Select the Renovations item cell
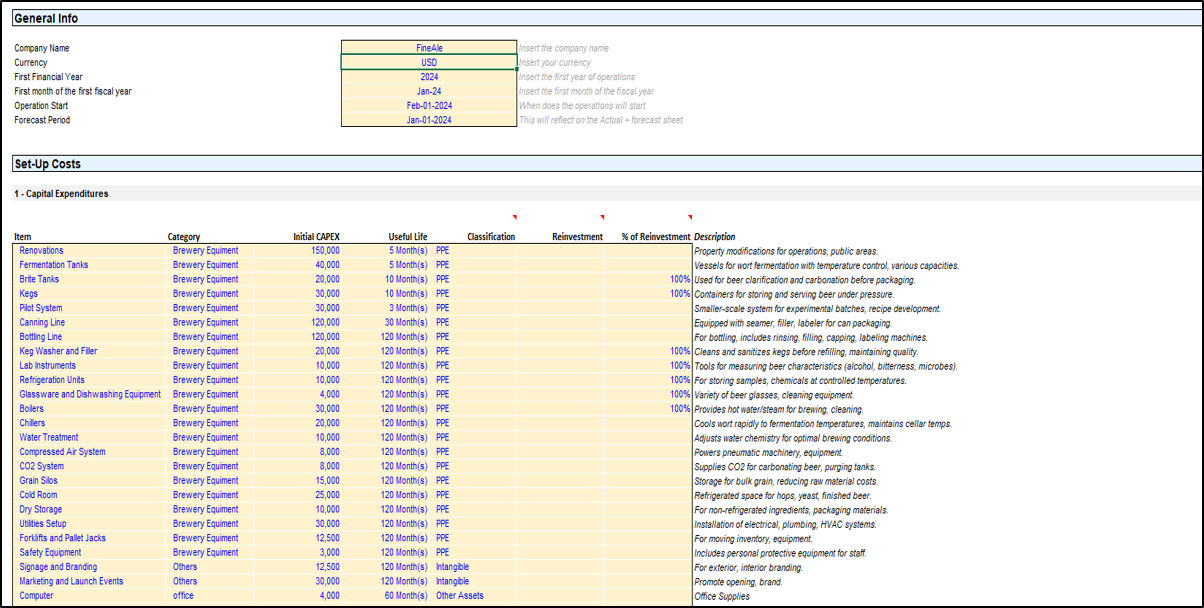The width and height of the screenshot is (1204, 608). click(42, 251)
